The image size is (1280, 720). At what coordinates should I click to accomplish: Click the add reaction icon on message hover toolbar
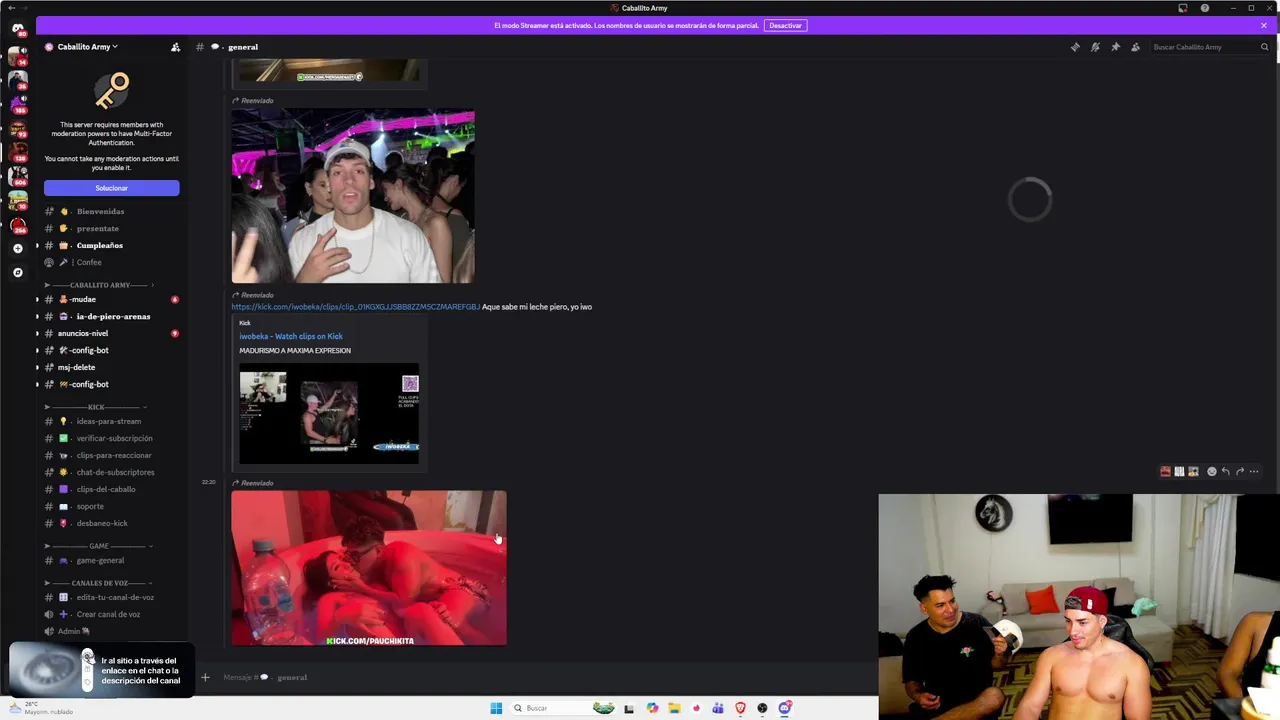tap(1211, 471)
